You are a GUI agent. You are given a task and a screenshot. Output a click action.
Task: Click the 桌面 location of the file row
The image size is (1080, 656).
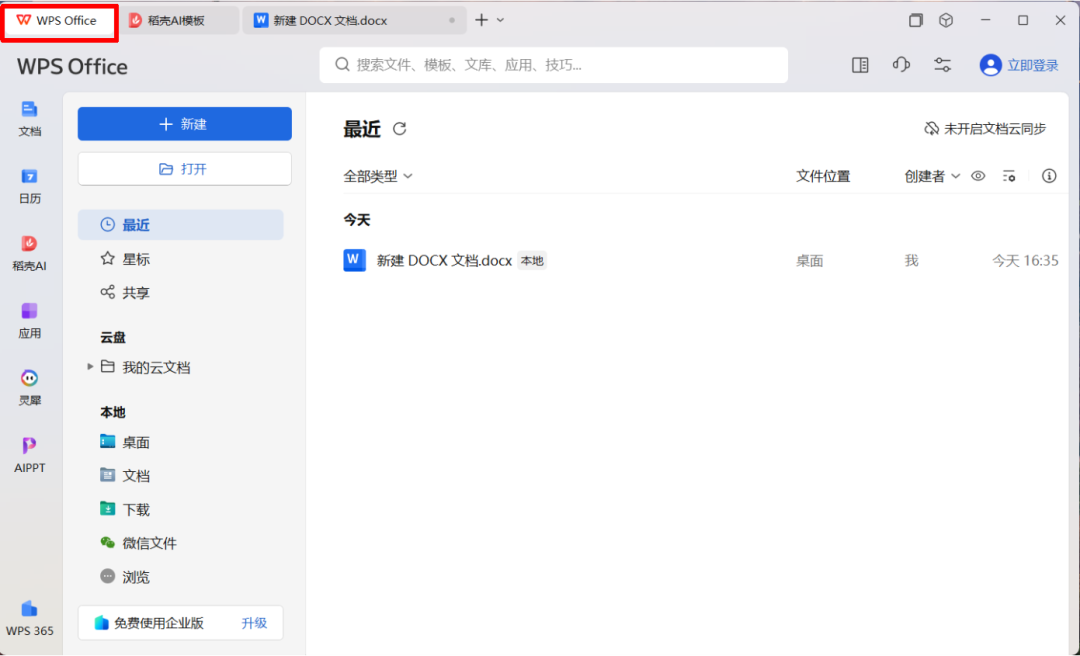click(x=810, y=261)
